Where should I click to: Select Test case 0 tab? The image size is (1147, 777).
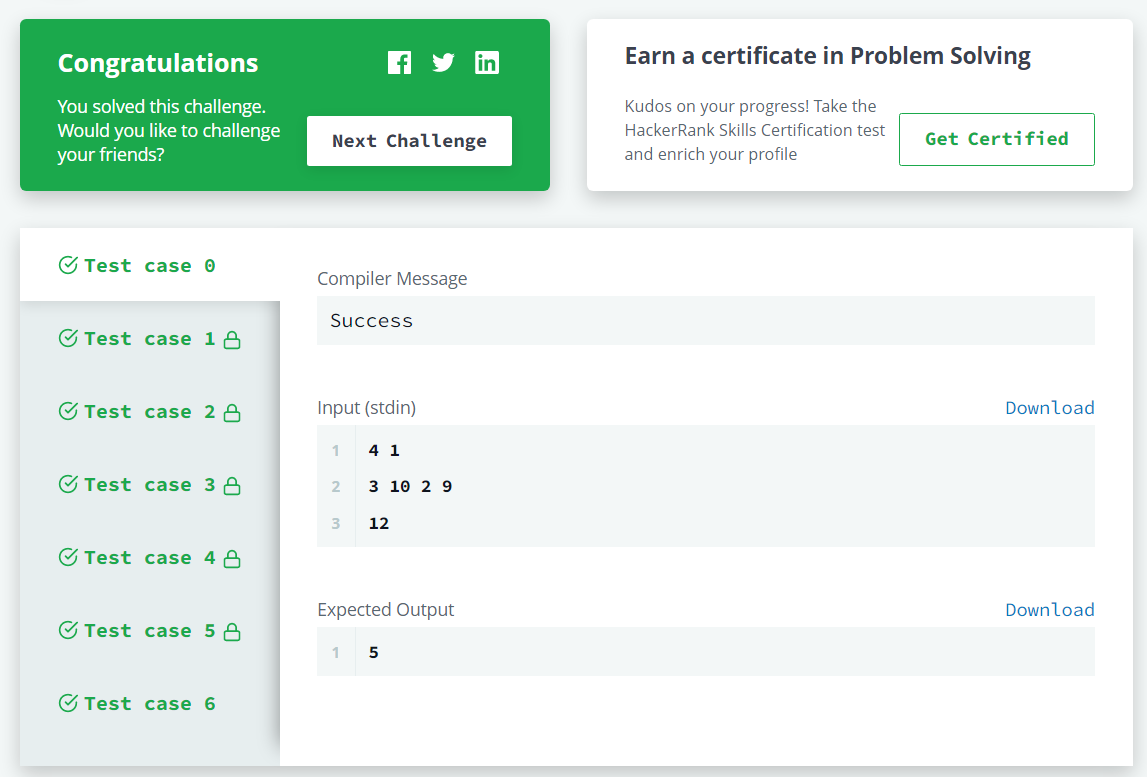tap(150, 265)
